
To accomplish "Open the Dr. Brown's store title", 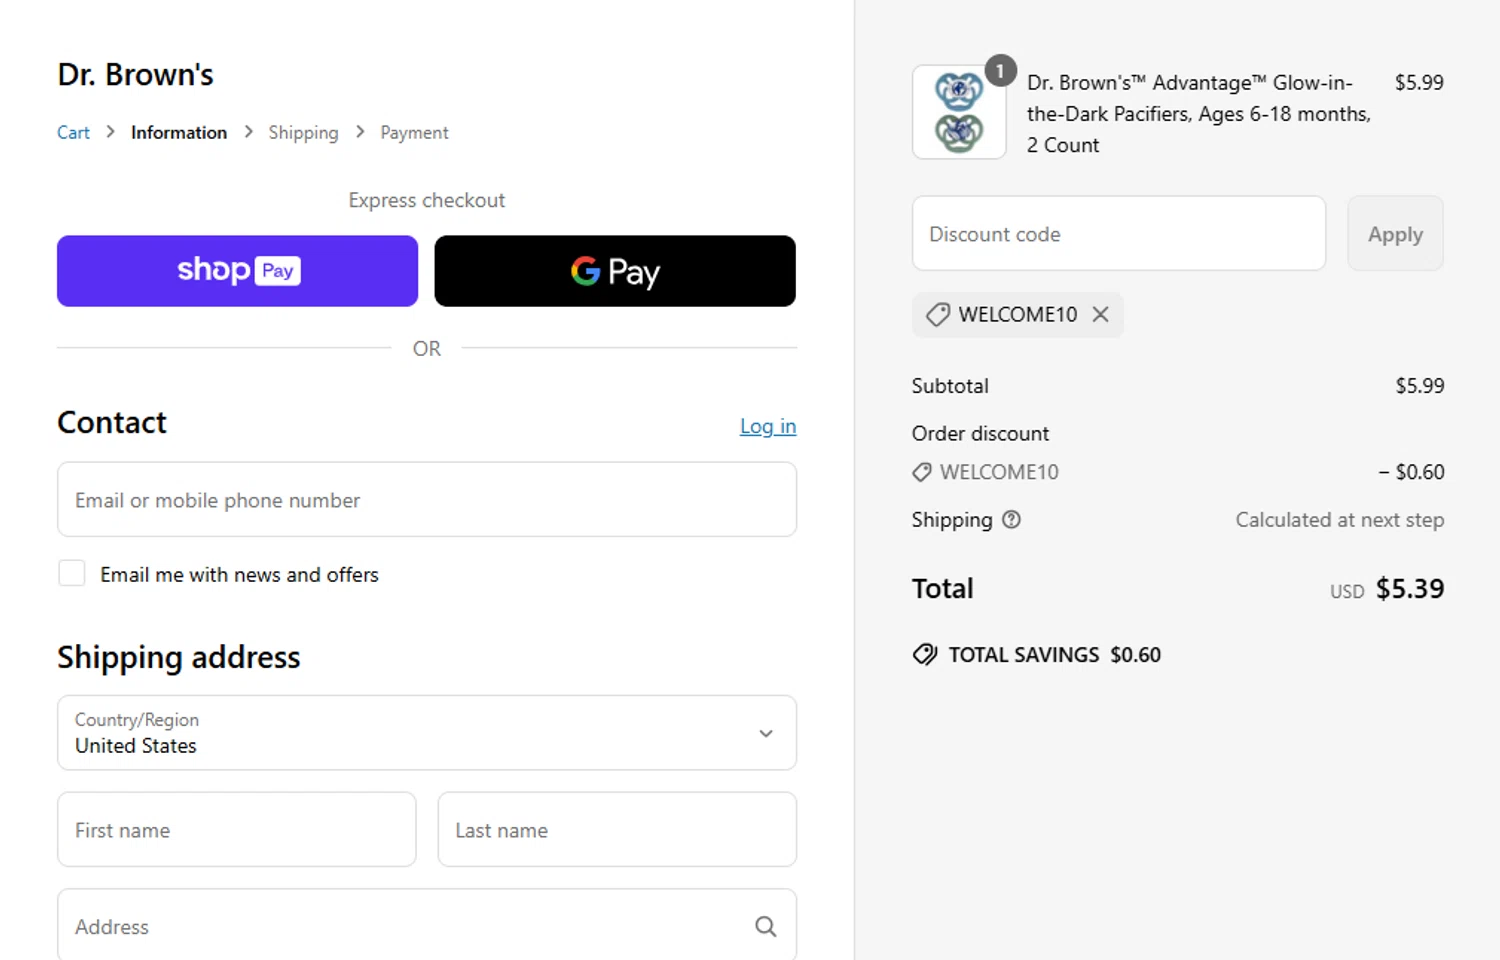I will (135, 74).
